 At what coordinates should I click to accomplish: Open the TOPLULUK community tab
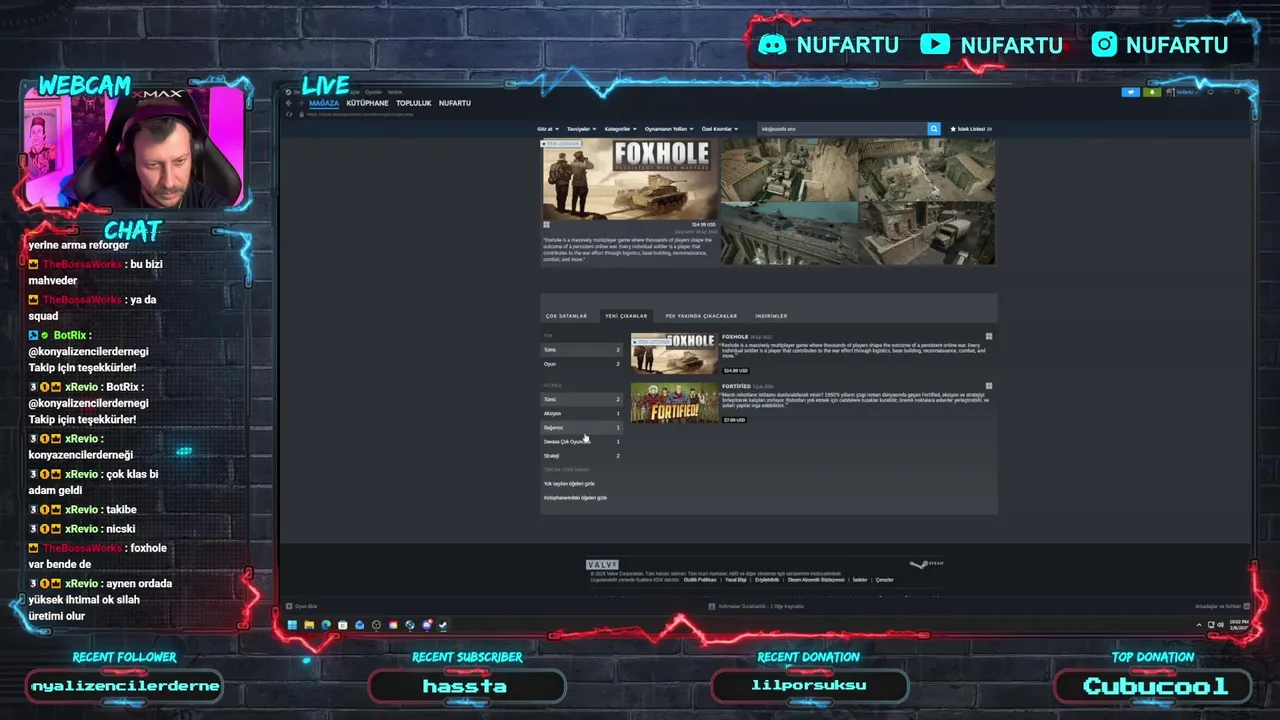pos(413,103)
